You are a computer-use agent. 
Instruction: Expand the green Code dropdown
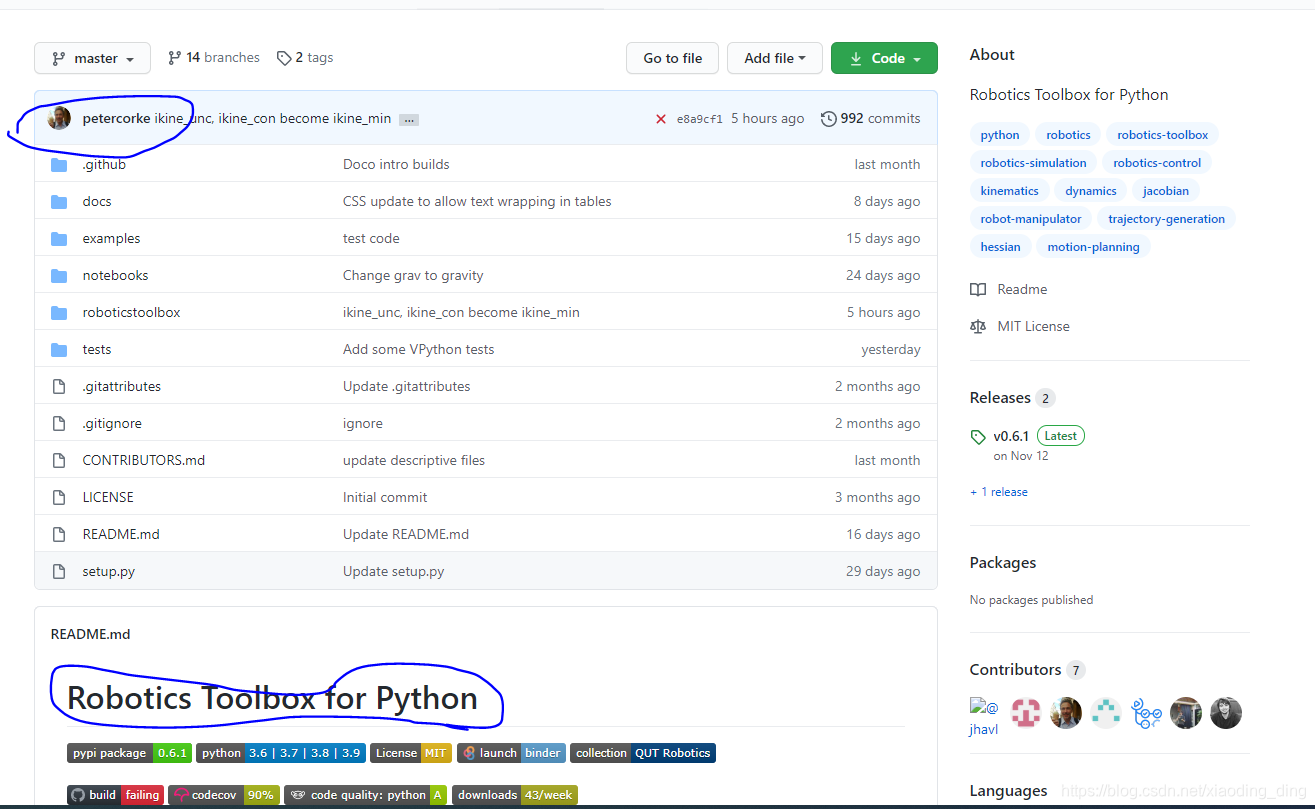(x=884, y=57)
